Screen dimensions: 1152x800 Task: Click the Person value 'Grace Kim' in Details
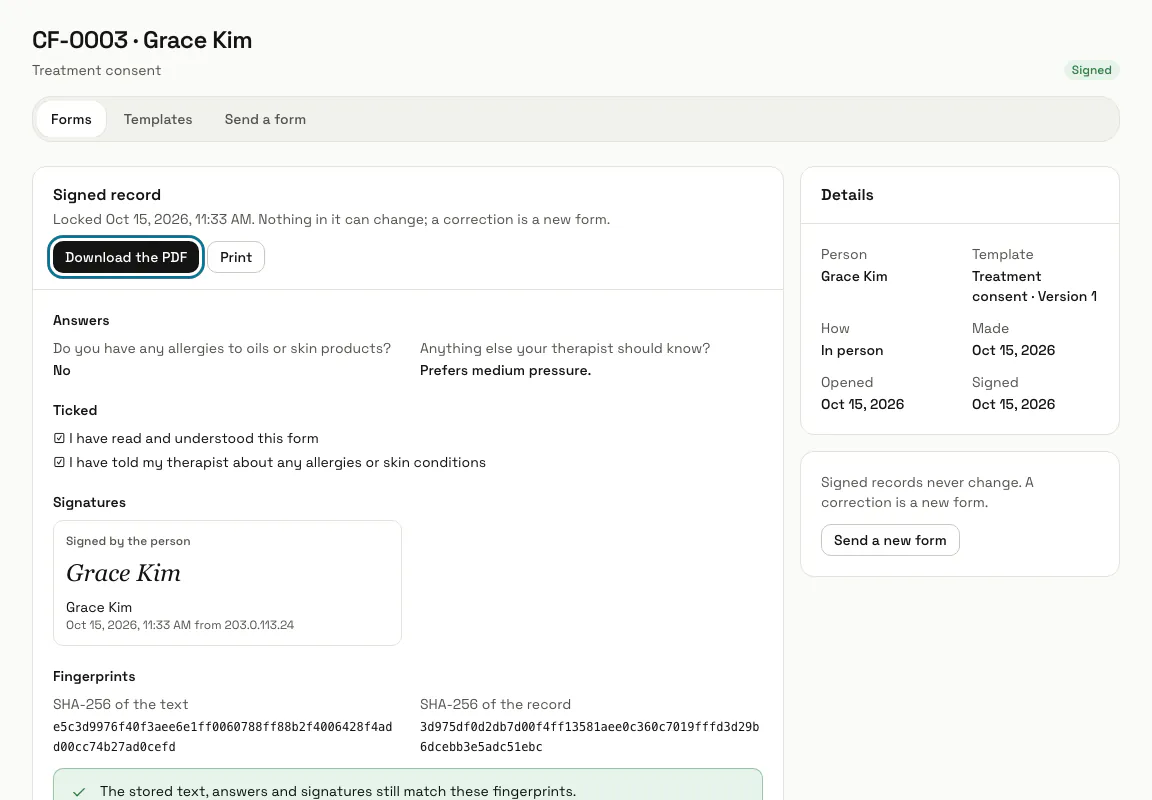(854, 276)
